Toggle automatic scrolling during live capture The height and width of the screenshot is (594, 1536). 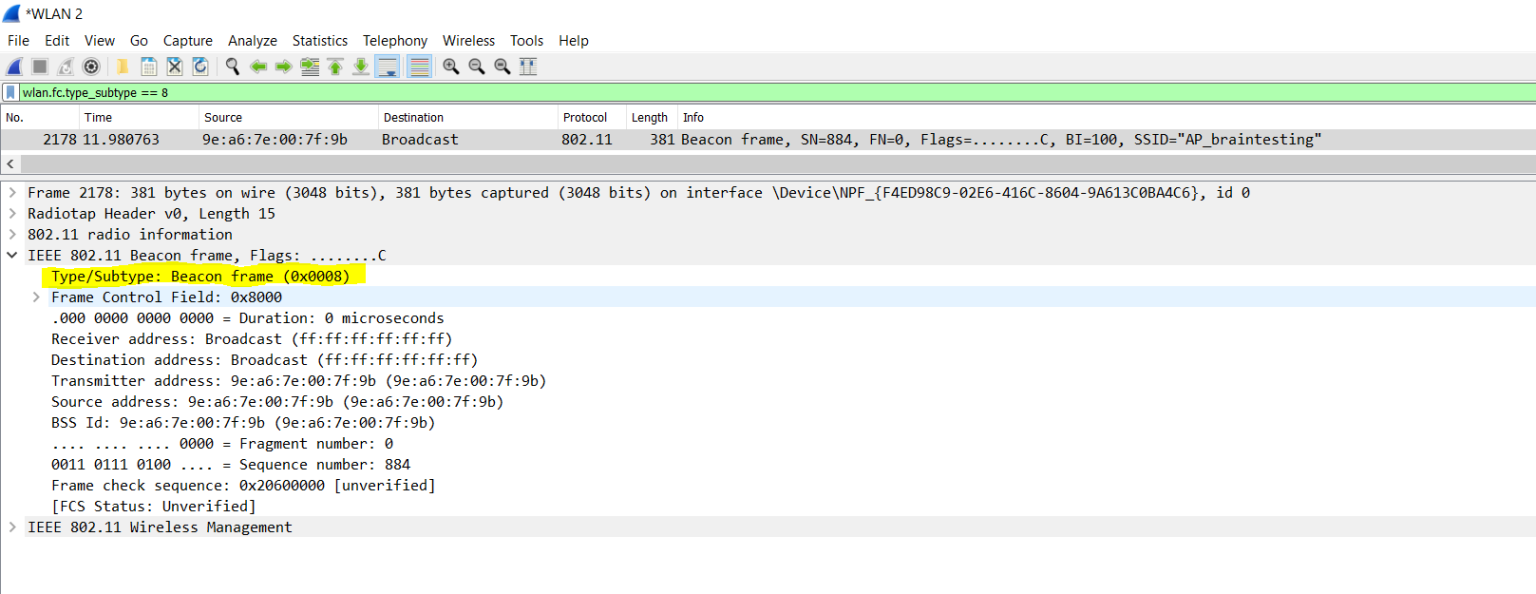coord(387,66)
